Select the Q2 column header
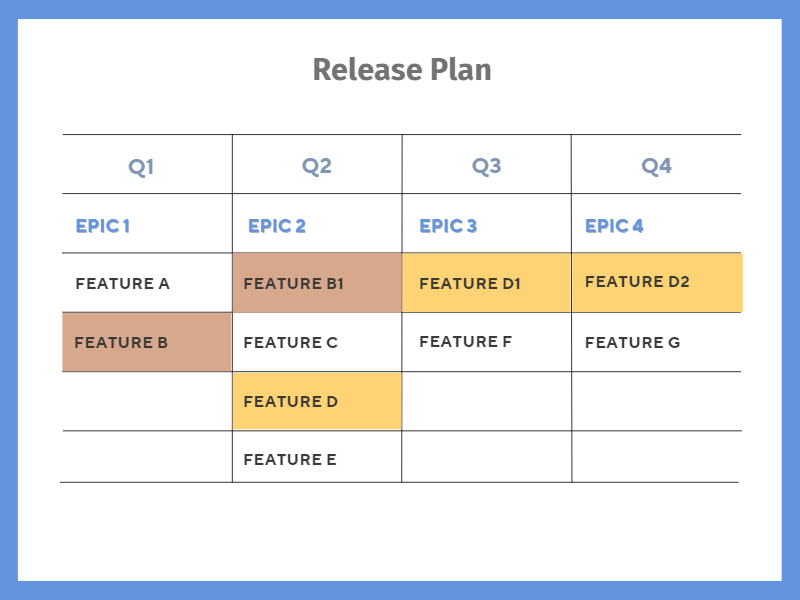This screenshot has height=600, width=800. pyautogui.click(x=316, y=166)
